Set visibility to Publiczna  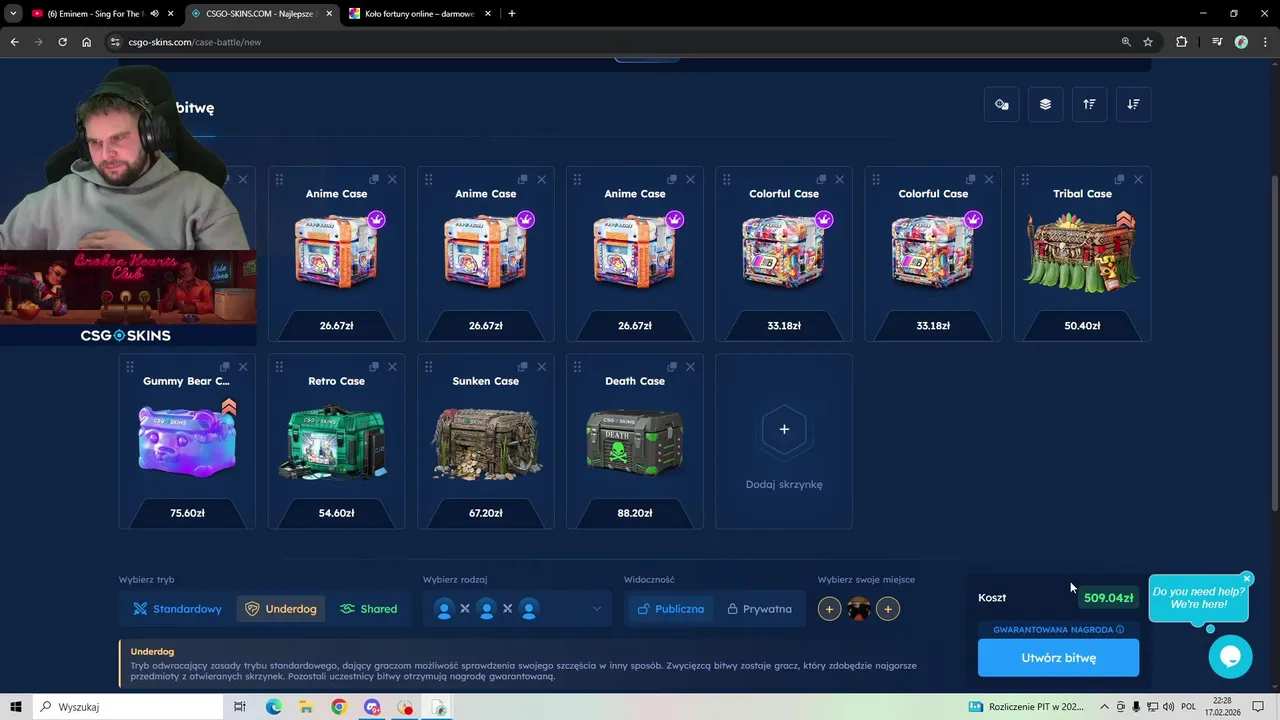point(670,608)
